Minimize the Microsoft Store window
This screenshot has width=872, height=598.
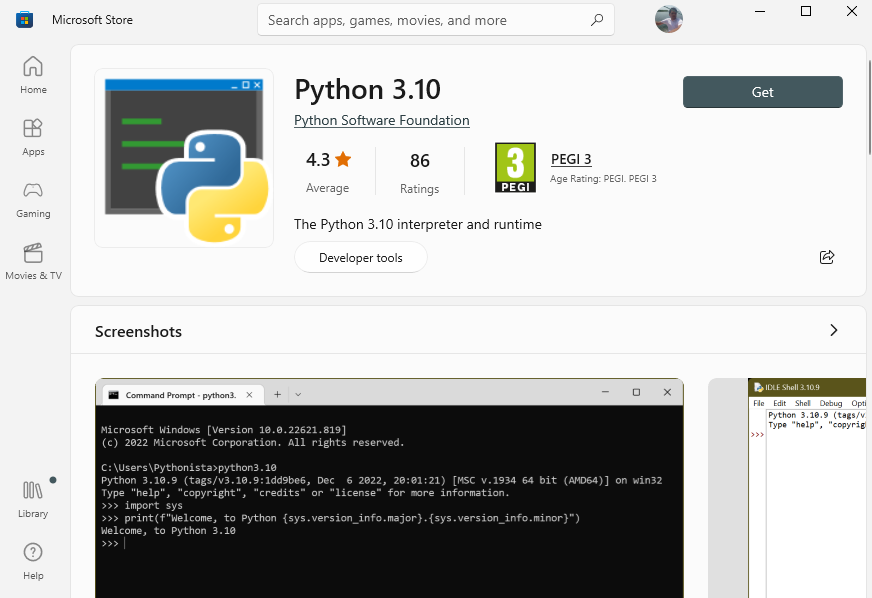coord(760,11)
